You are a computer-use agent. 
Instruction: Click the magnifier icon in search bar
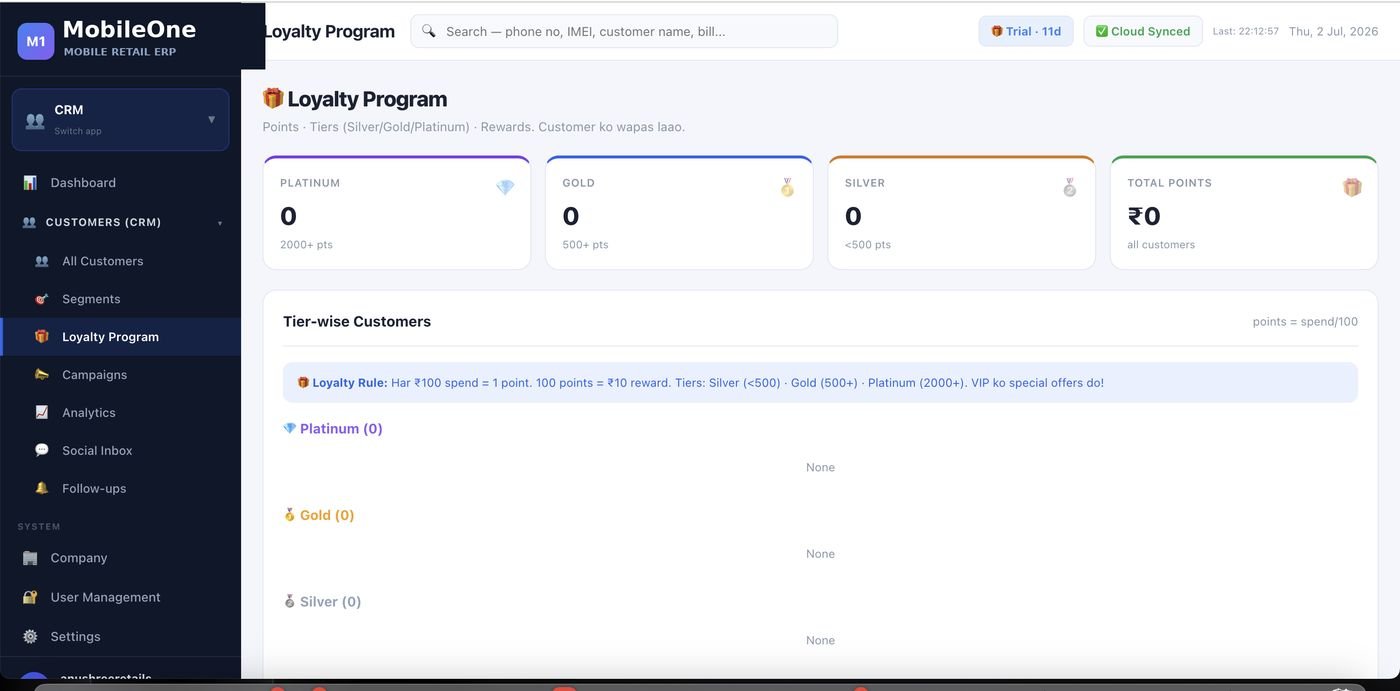tap(429, 31)
